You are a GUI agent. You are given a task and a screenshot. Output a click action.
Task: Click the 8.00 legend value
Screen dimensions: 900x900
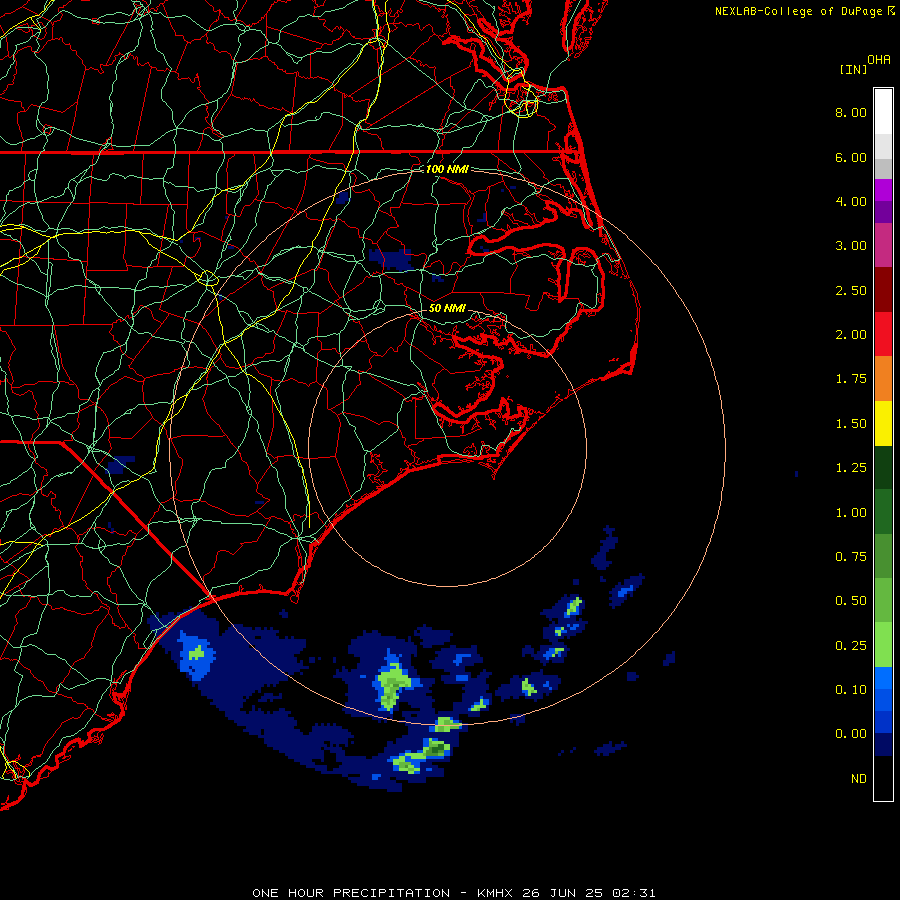click(x=851, y=112)
